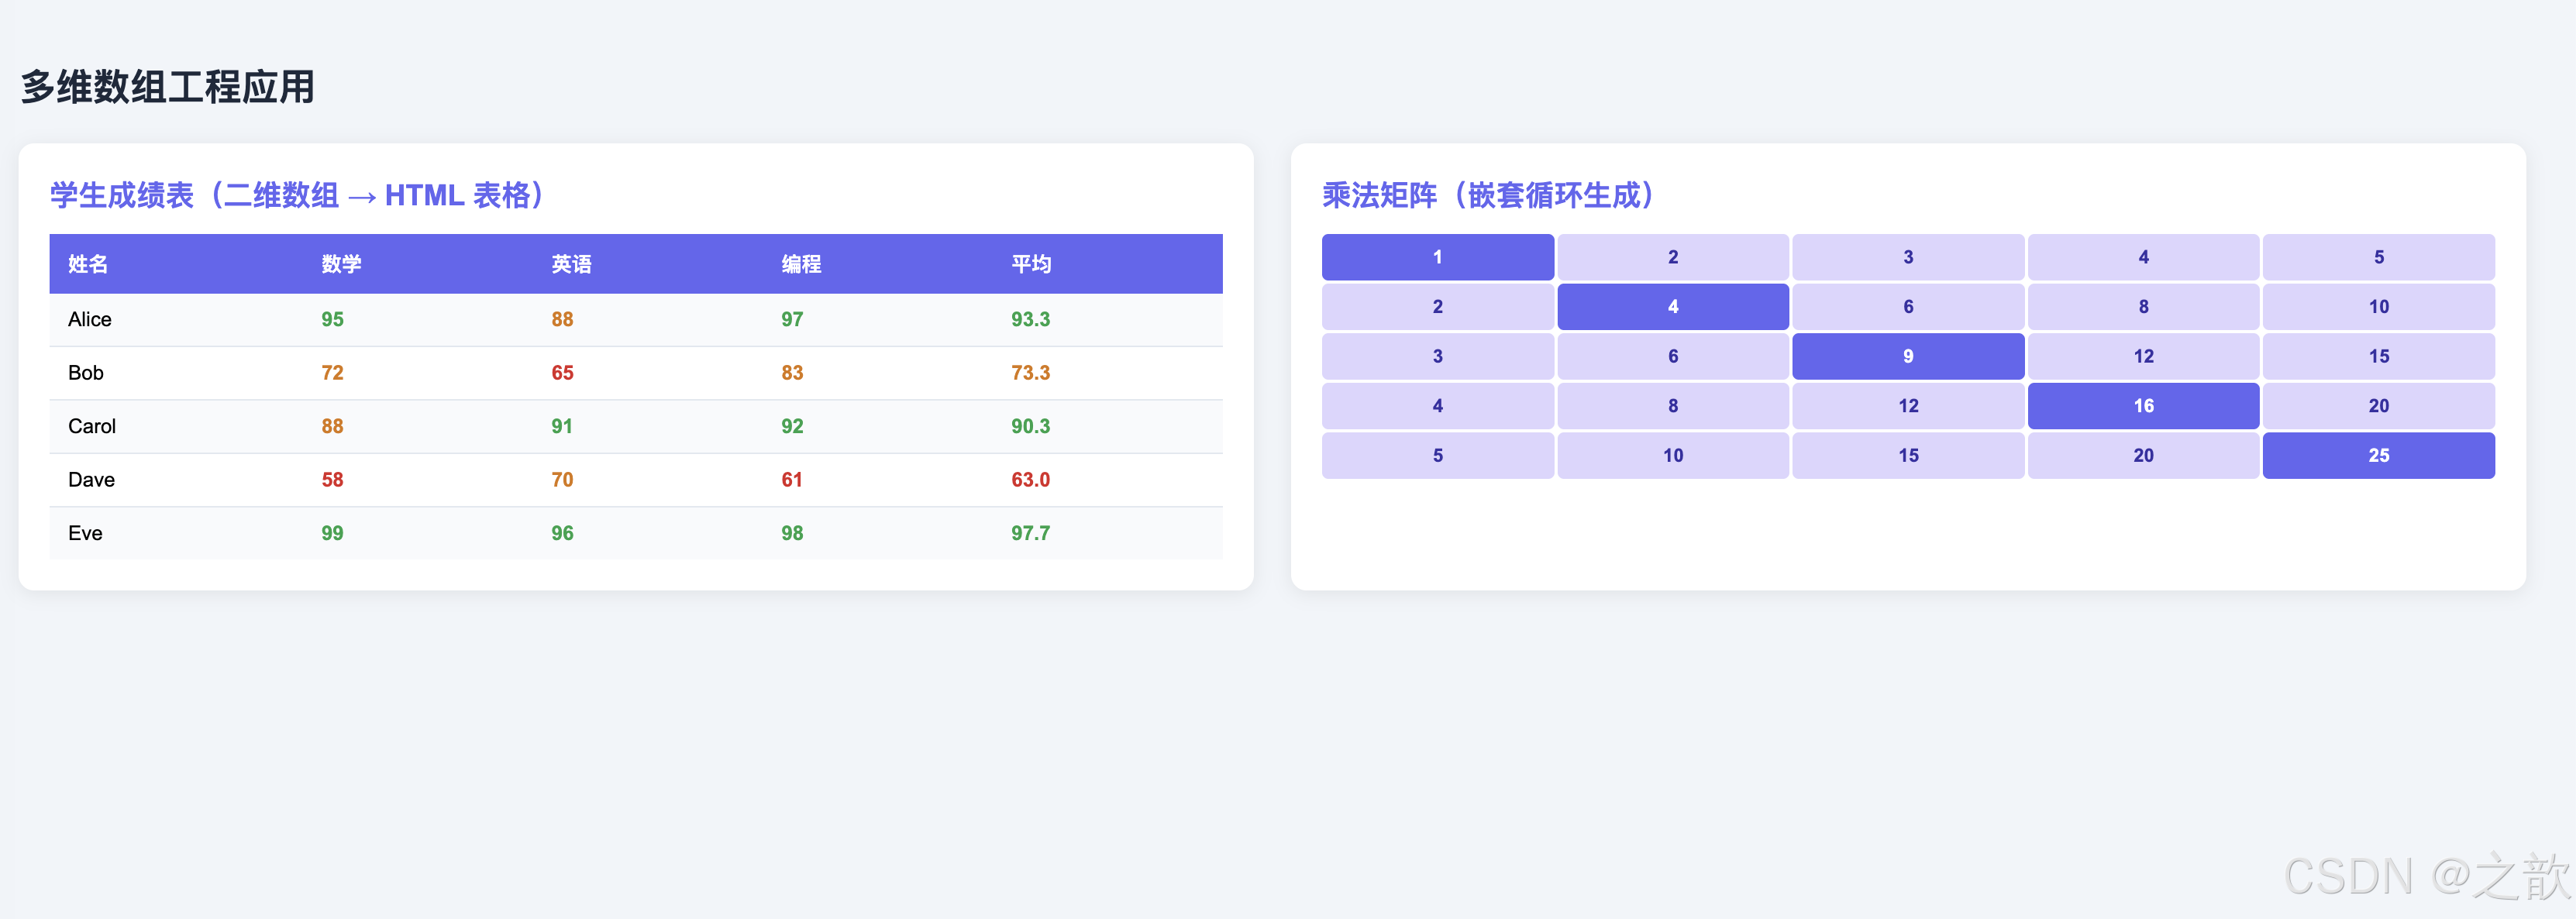Click Carol's programming score 92
2576x919 pixels.
click(792, 426)
